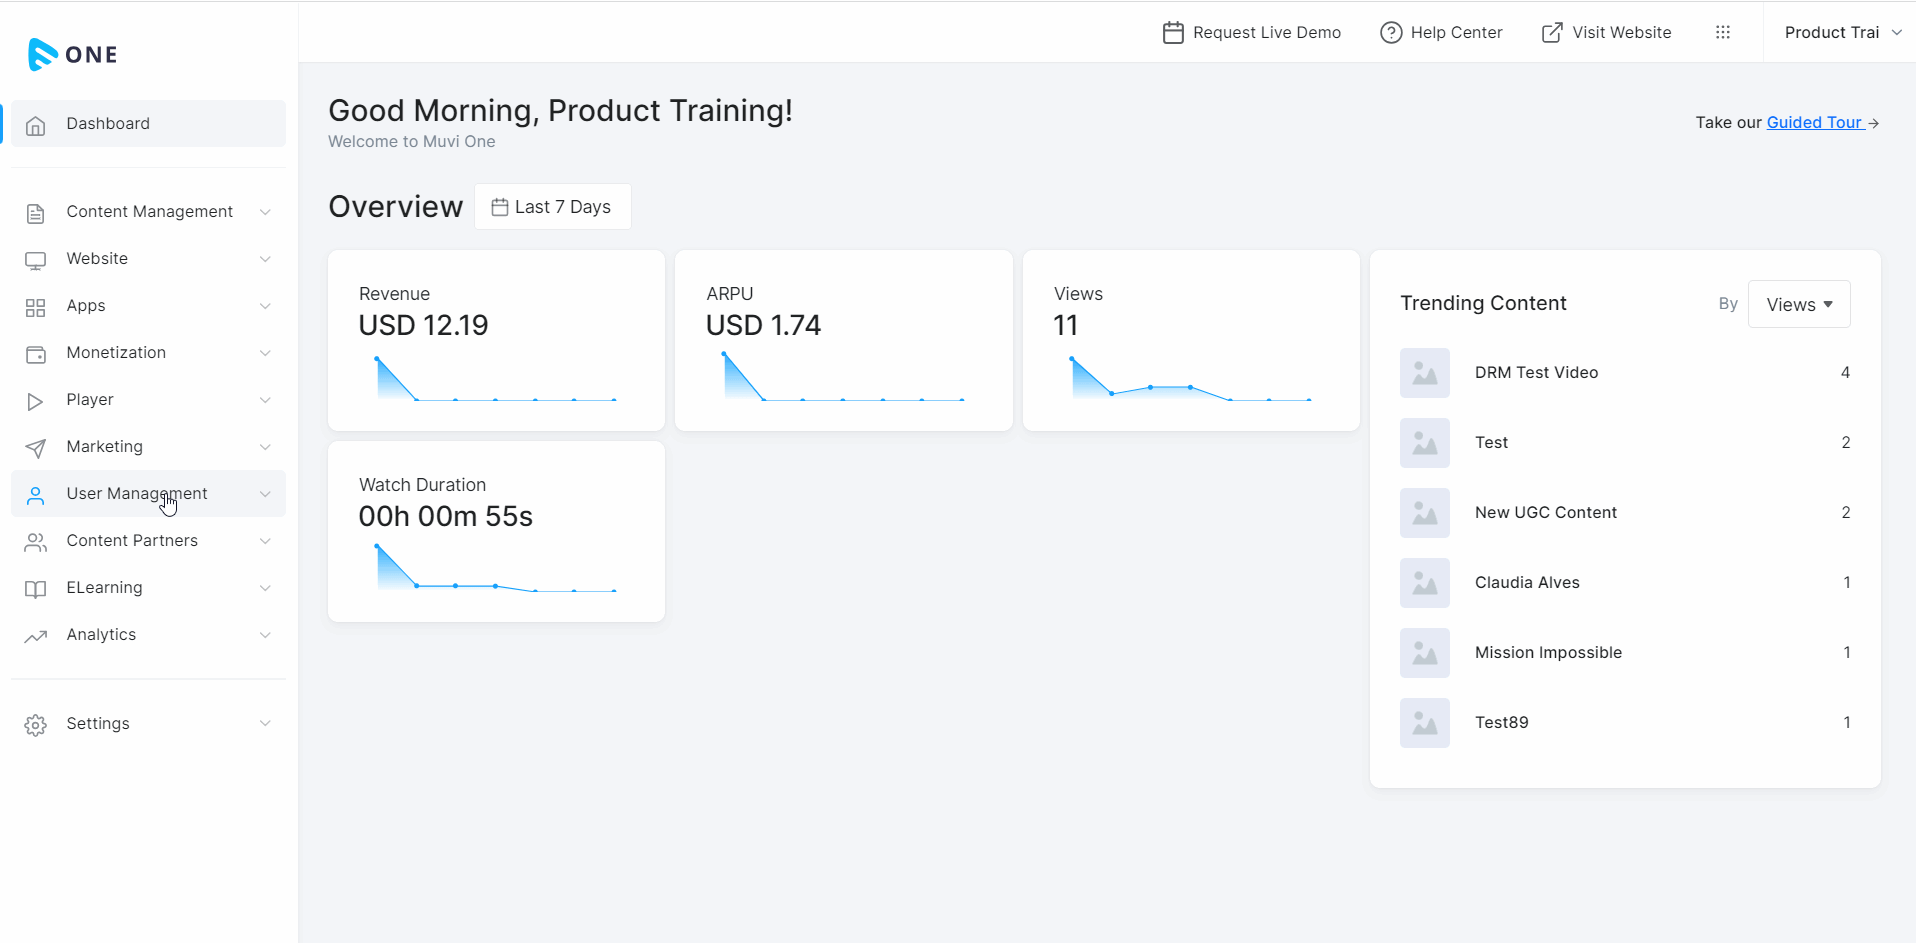Click the Apps grid icon
Viewport: 1916px width, 943px height.
[x=36, y=307]
